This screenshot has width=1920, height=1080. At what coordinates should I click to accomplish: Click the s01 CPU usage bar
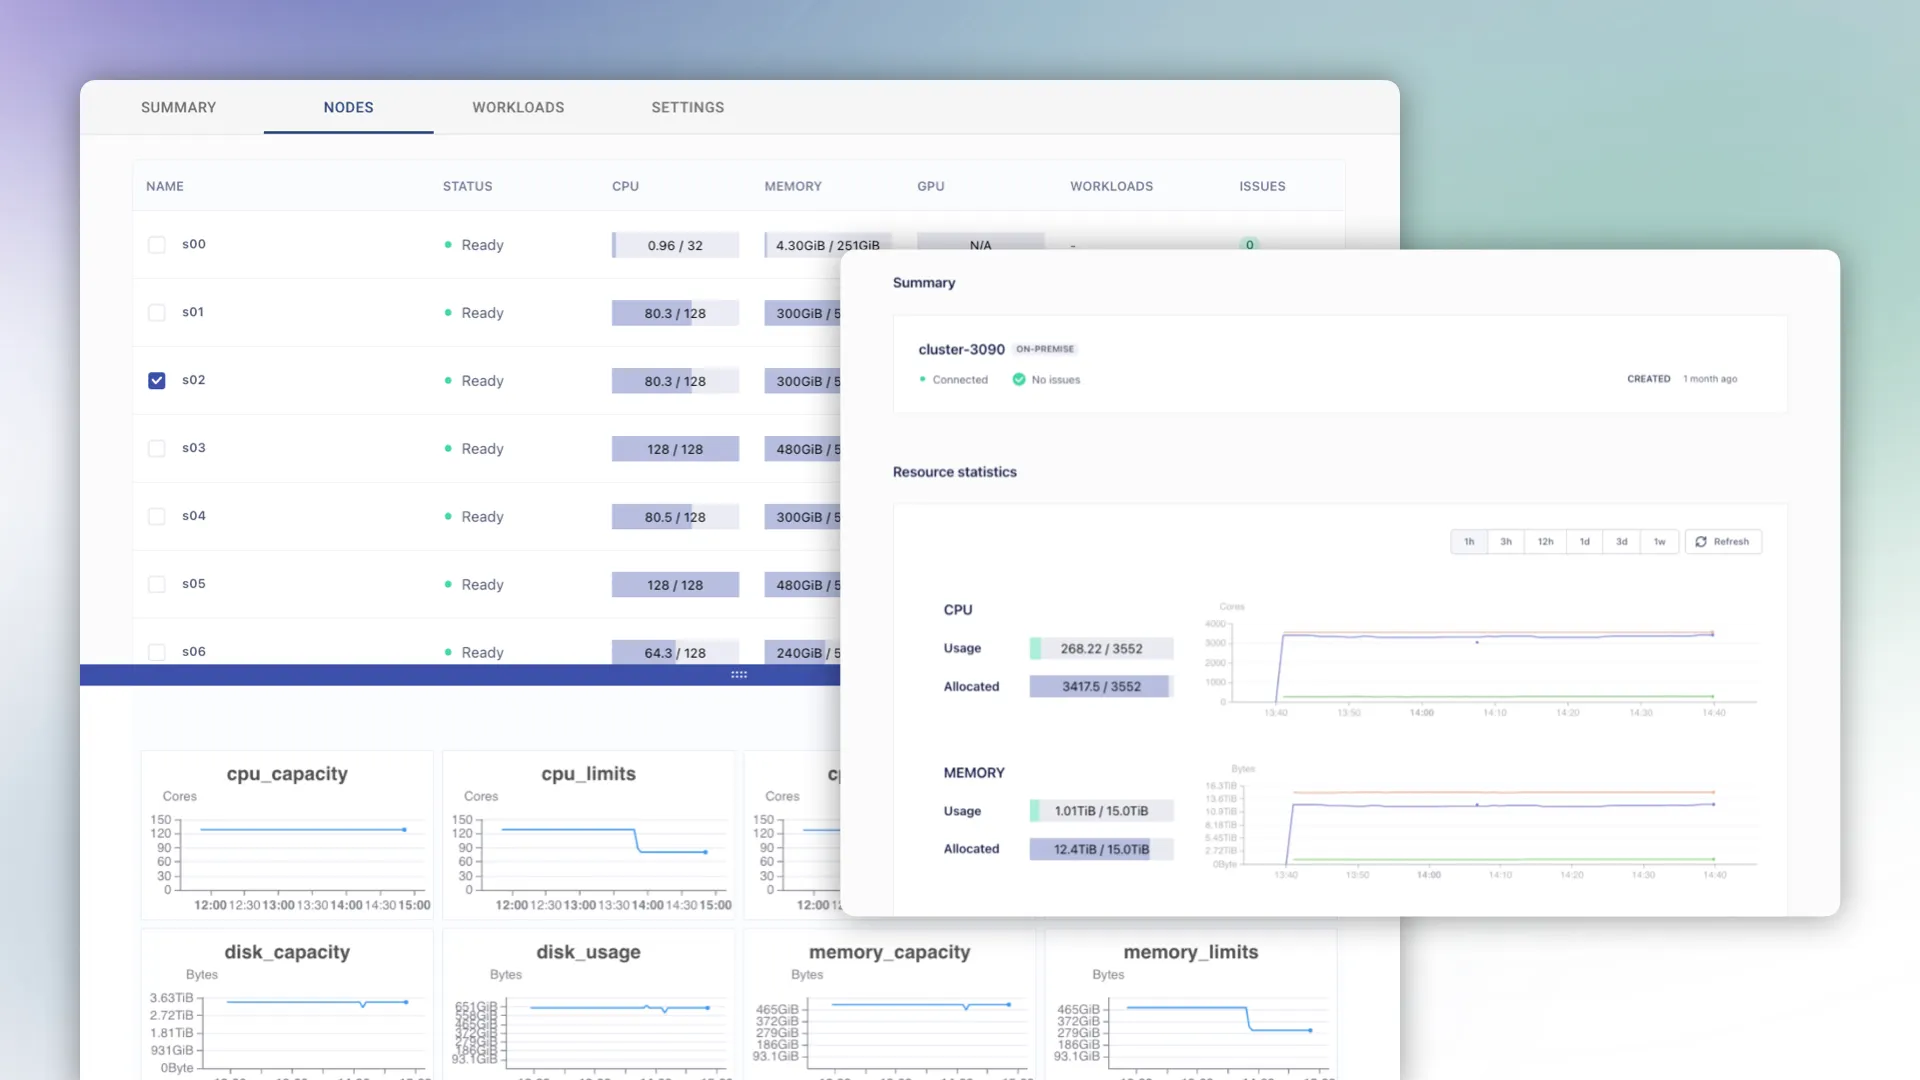pyautogui.click(x=675, y=313)
